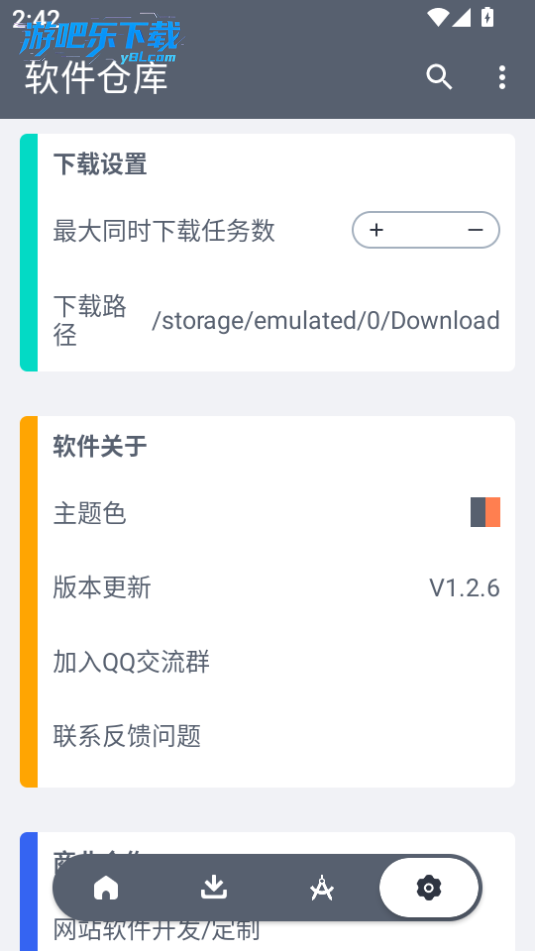Open the downloads tab icon
Image resolution: width=535 pixels, height=951 pixels.
pyautogui.click(x=214, y=887)
